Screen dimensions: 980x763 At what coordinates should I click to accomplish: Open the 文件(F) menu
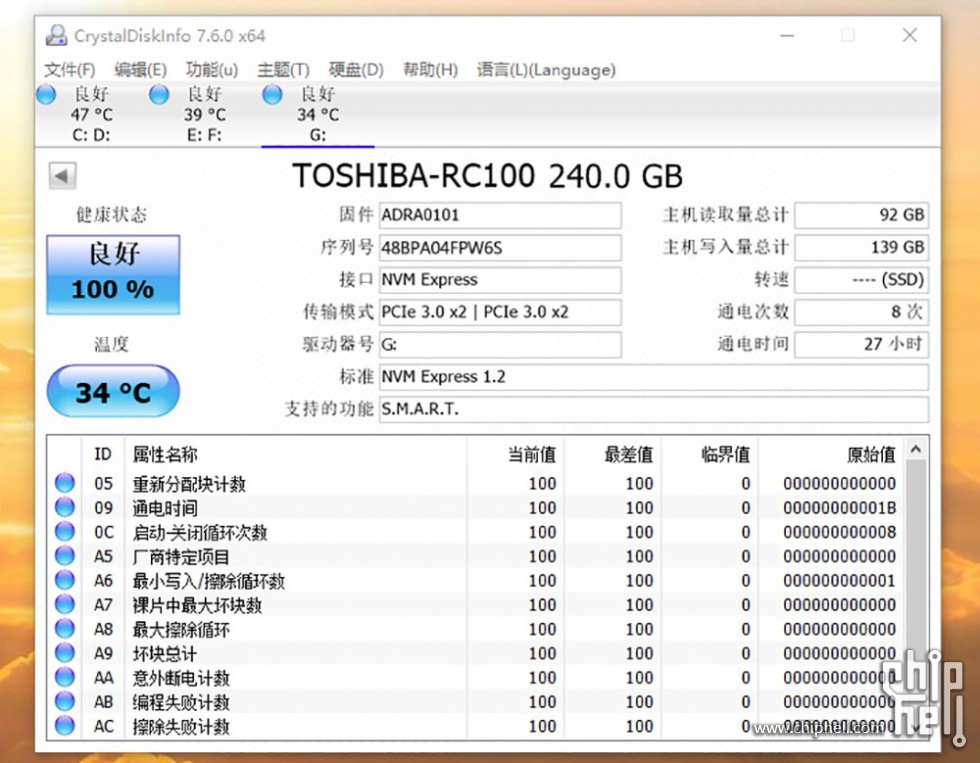pos(69,69)
